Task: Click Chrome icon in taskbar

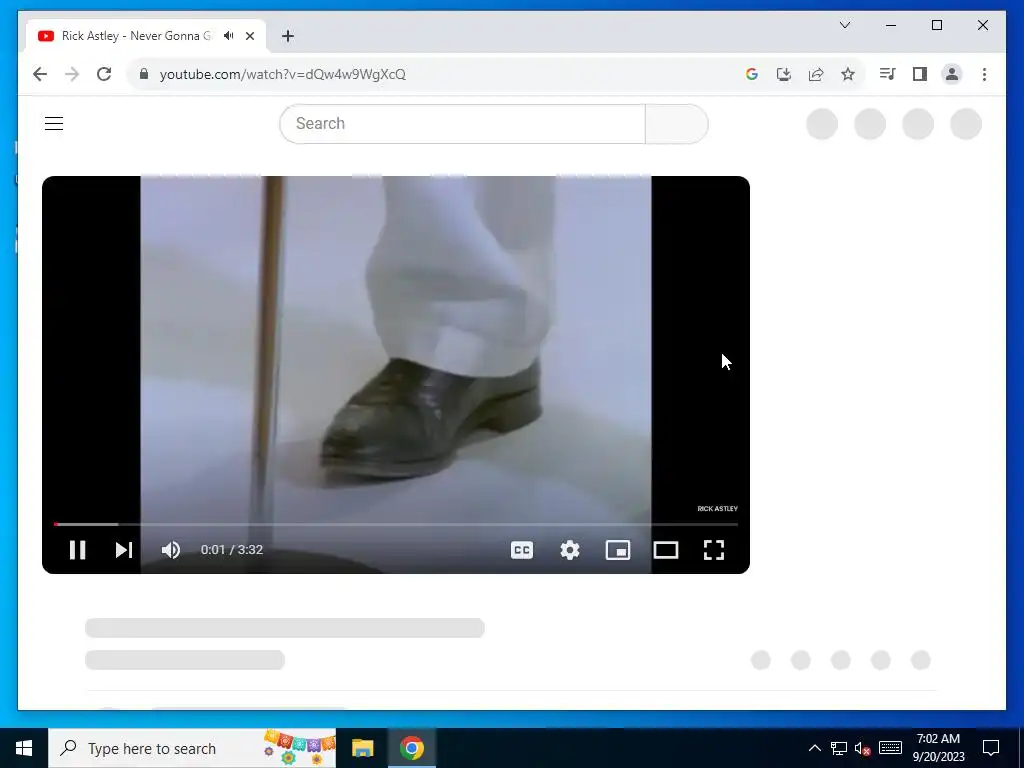Action: point(411,748)
